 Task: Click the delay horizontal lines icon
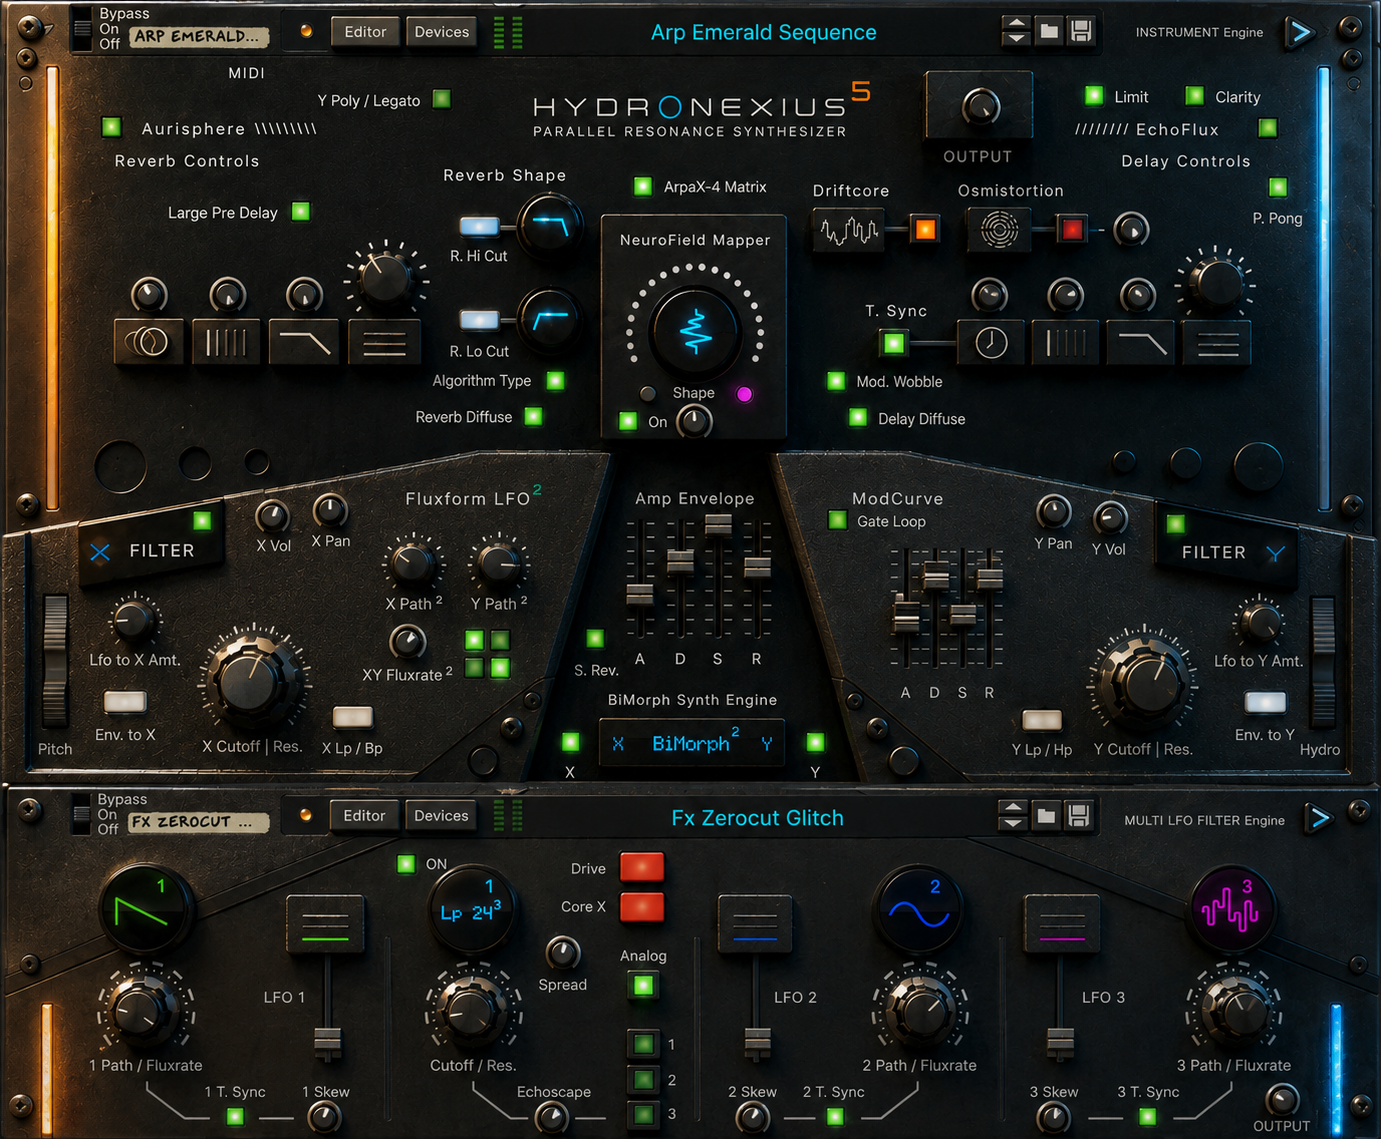[x=1217, y=342]
